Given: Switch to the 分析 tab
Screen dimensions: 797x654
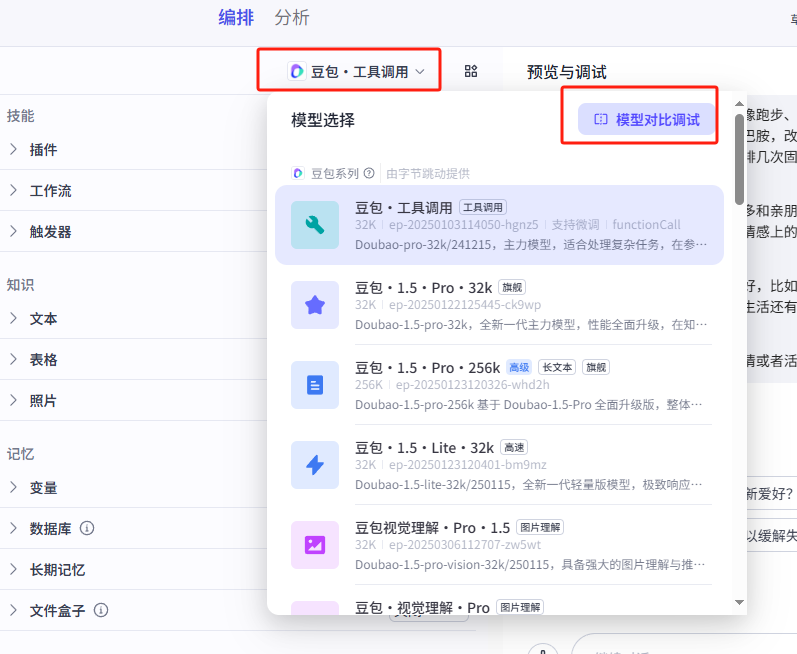Looking at the screenshot, I should point(292,18).
